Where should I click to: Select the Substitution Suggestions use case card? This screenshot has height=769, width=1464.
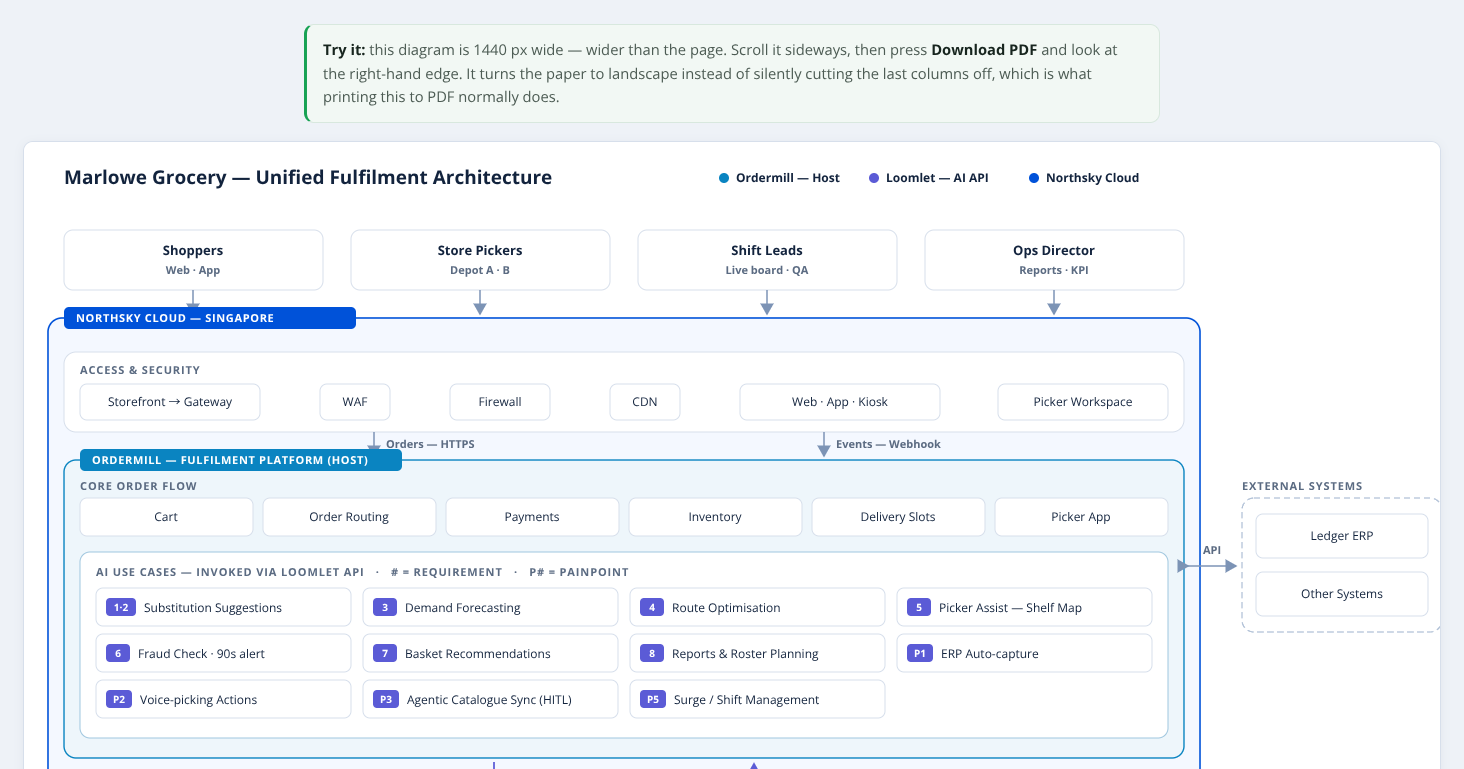coord(224,607)
